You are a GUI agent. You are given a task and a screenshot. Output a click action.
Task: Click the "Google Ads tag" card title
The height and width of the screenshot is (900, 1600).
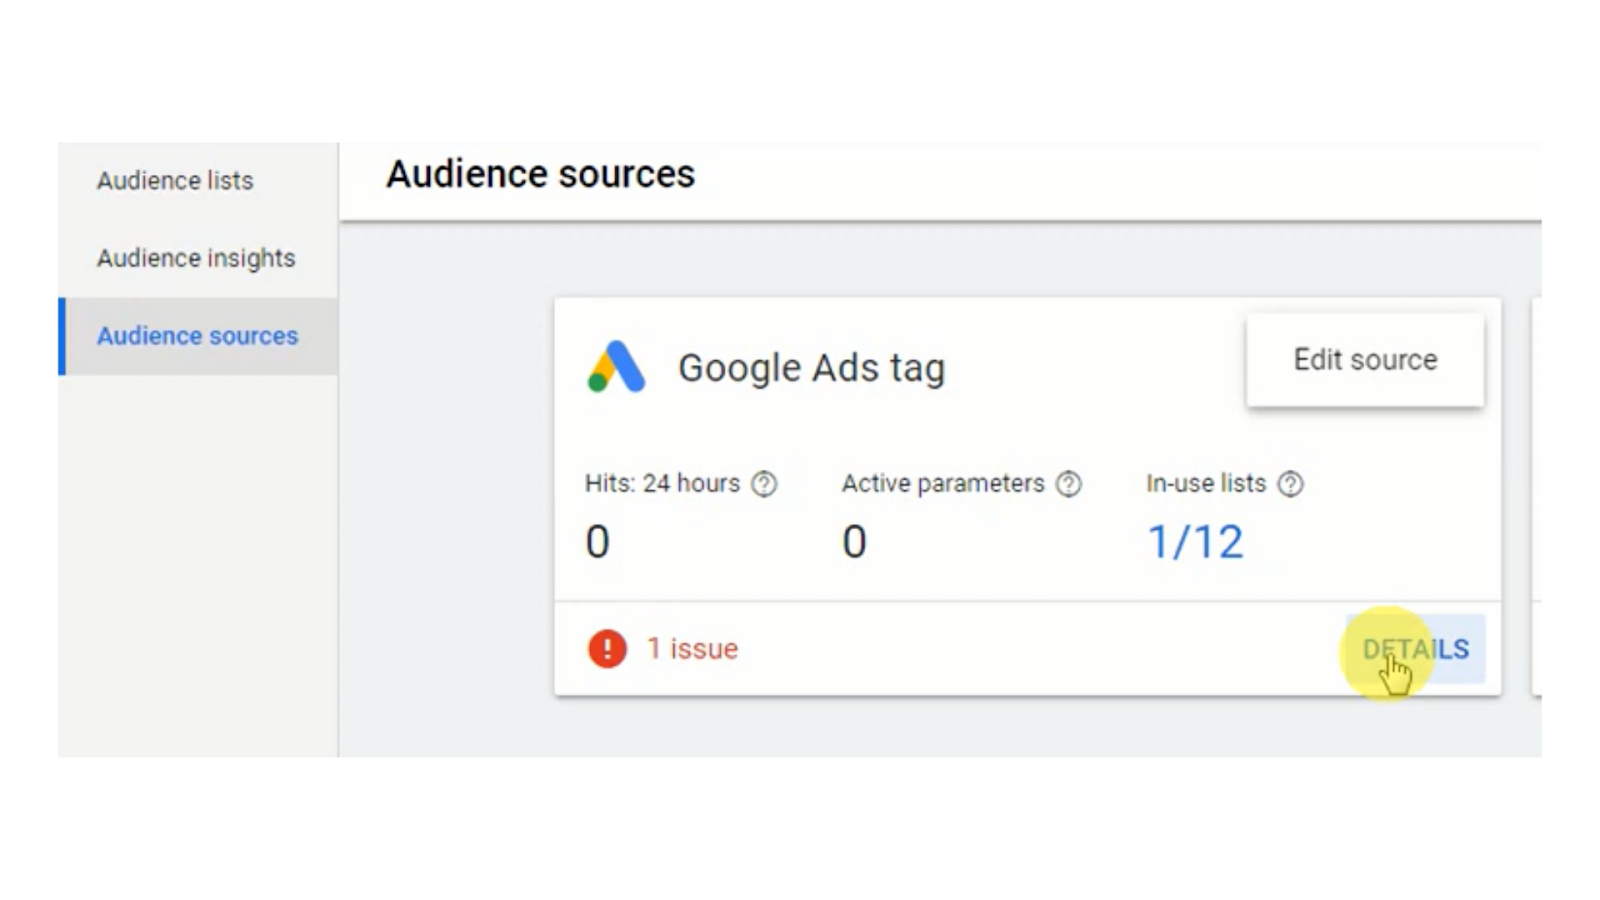click(811, 368)
